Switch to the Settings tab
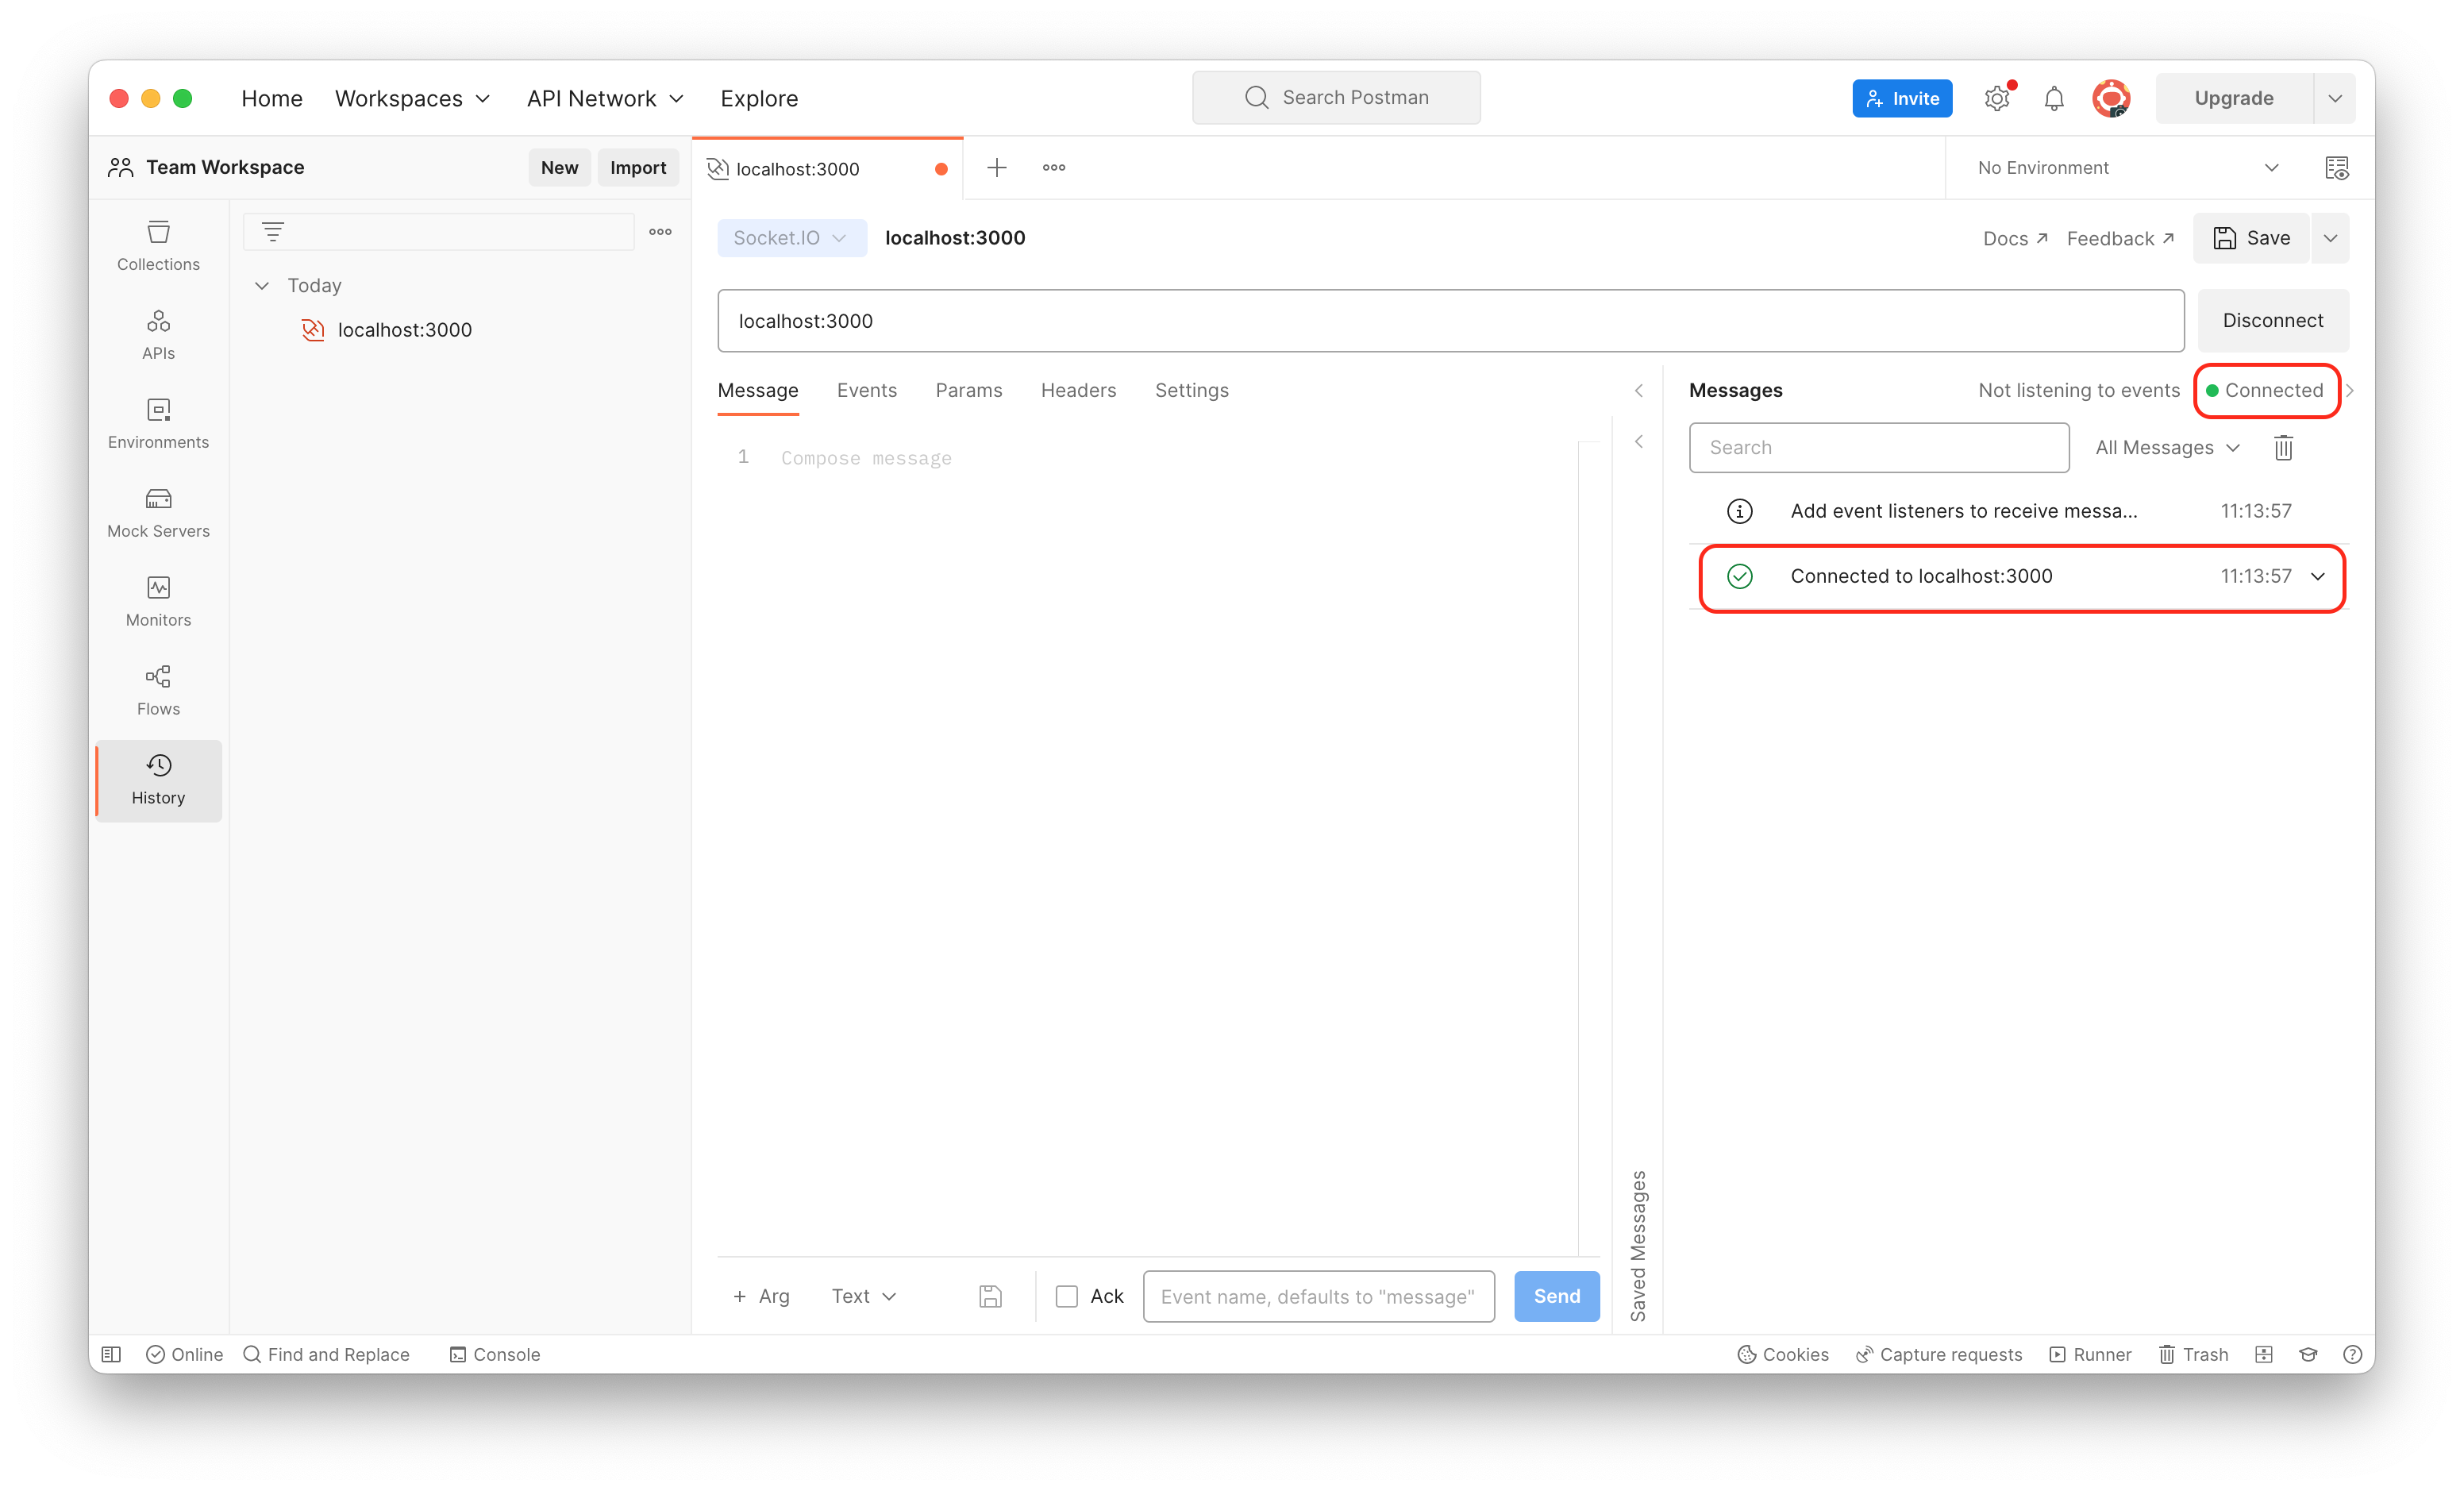This screenshot has height=1491, width=2464. click(1191, 391)
